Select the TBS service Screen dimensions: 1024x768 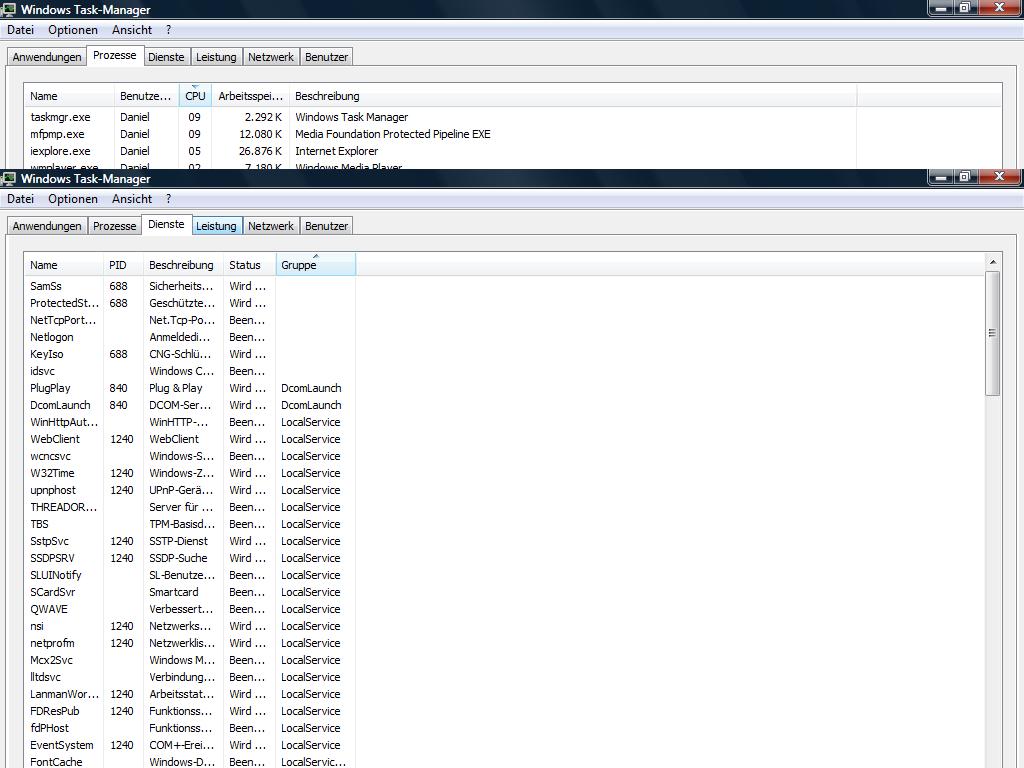click(39, 524)
